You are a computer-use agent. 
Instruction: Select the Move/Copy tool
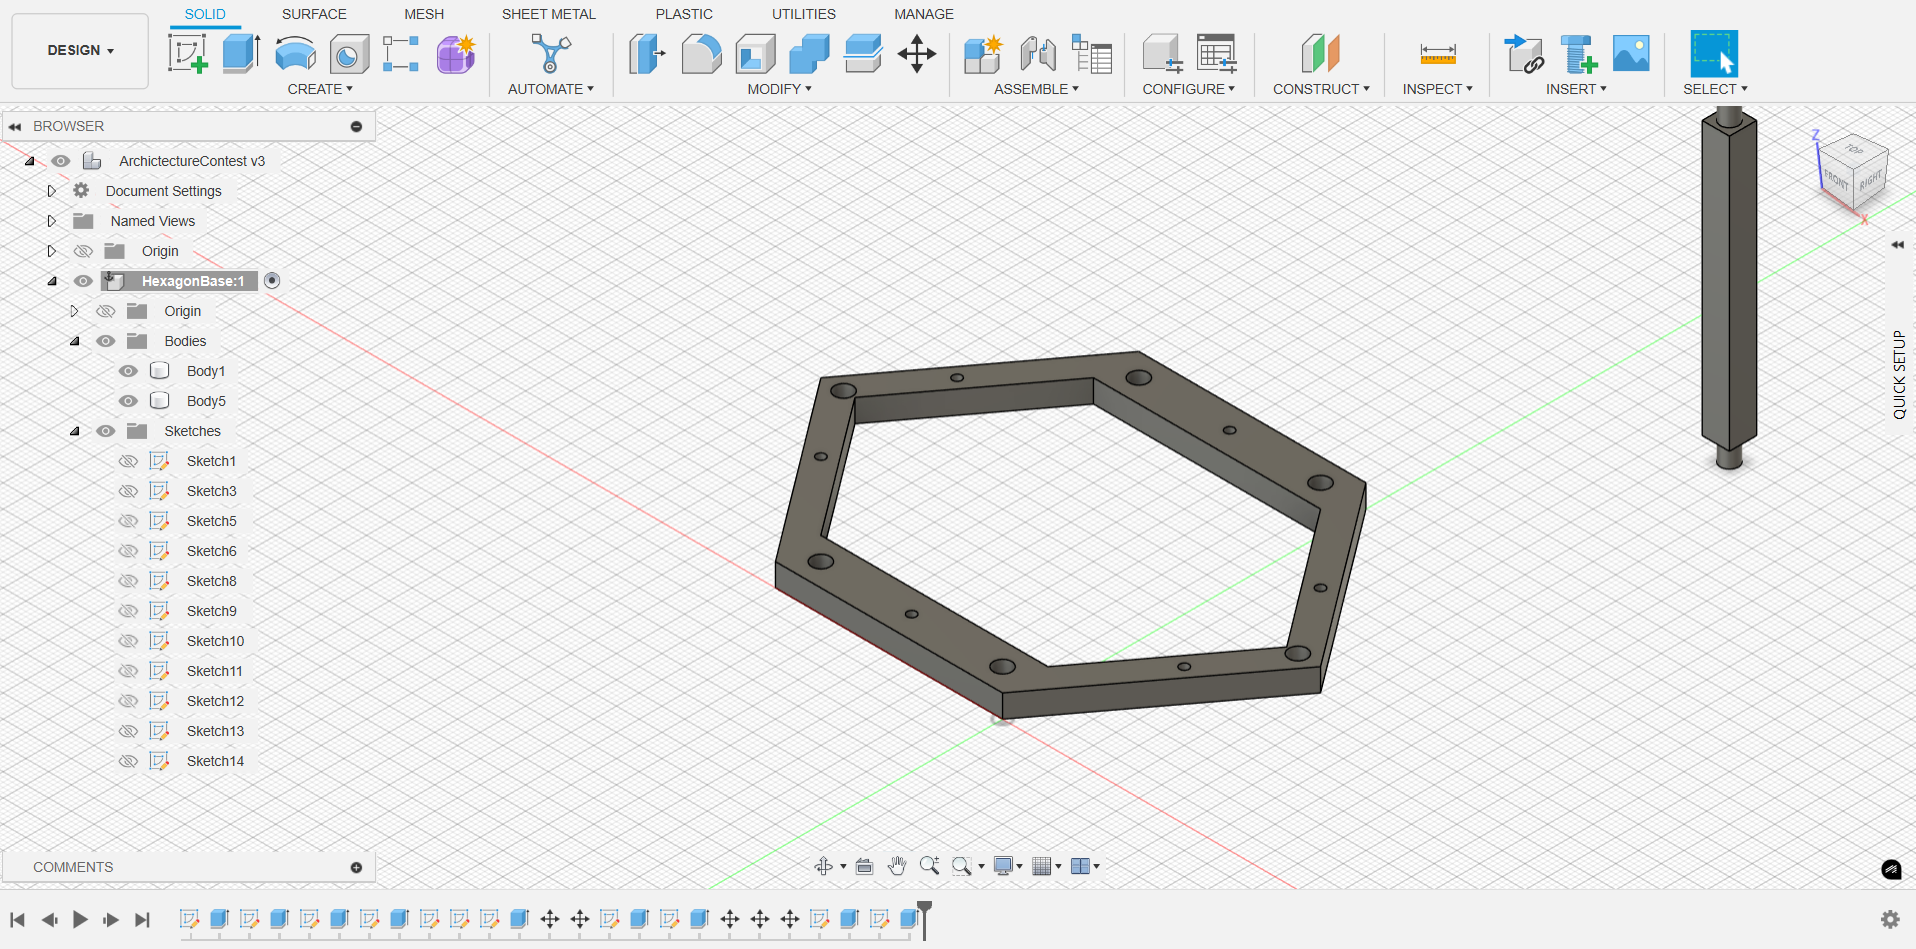[x=917, y=54]
